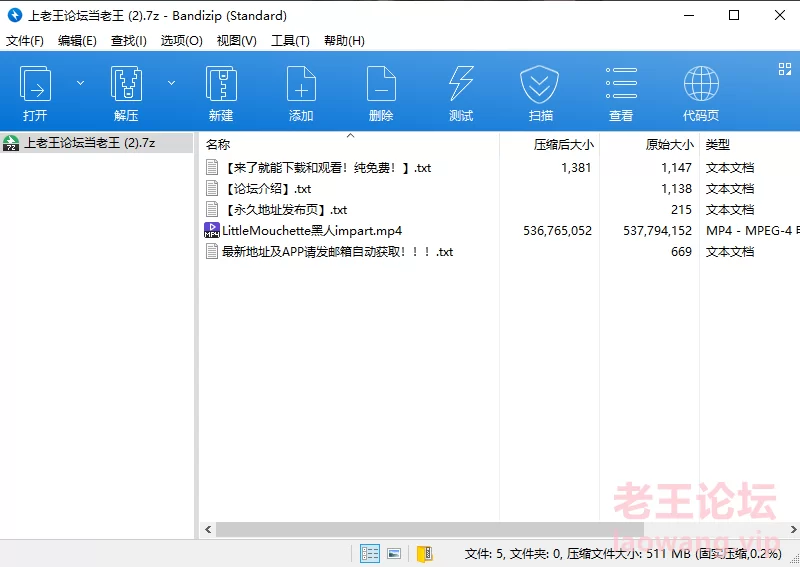This screenshot has height=567, width=800.
Task: Click text icon beside 【永久地址发布页】.txt
Action: 212,209
